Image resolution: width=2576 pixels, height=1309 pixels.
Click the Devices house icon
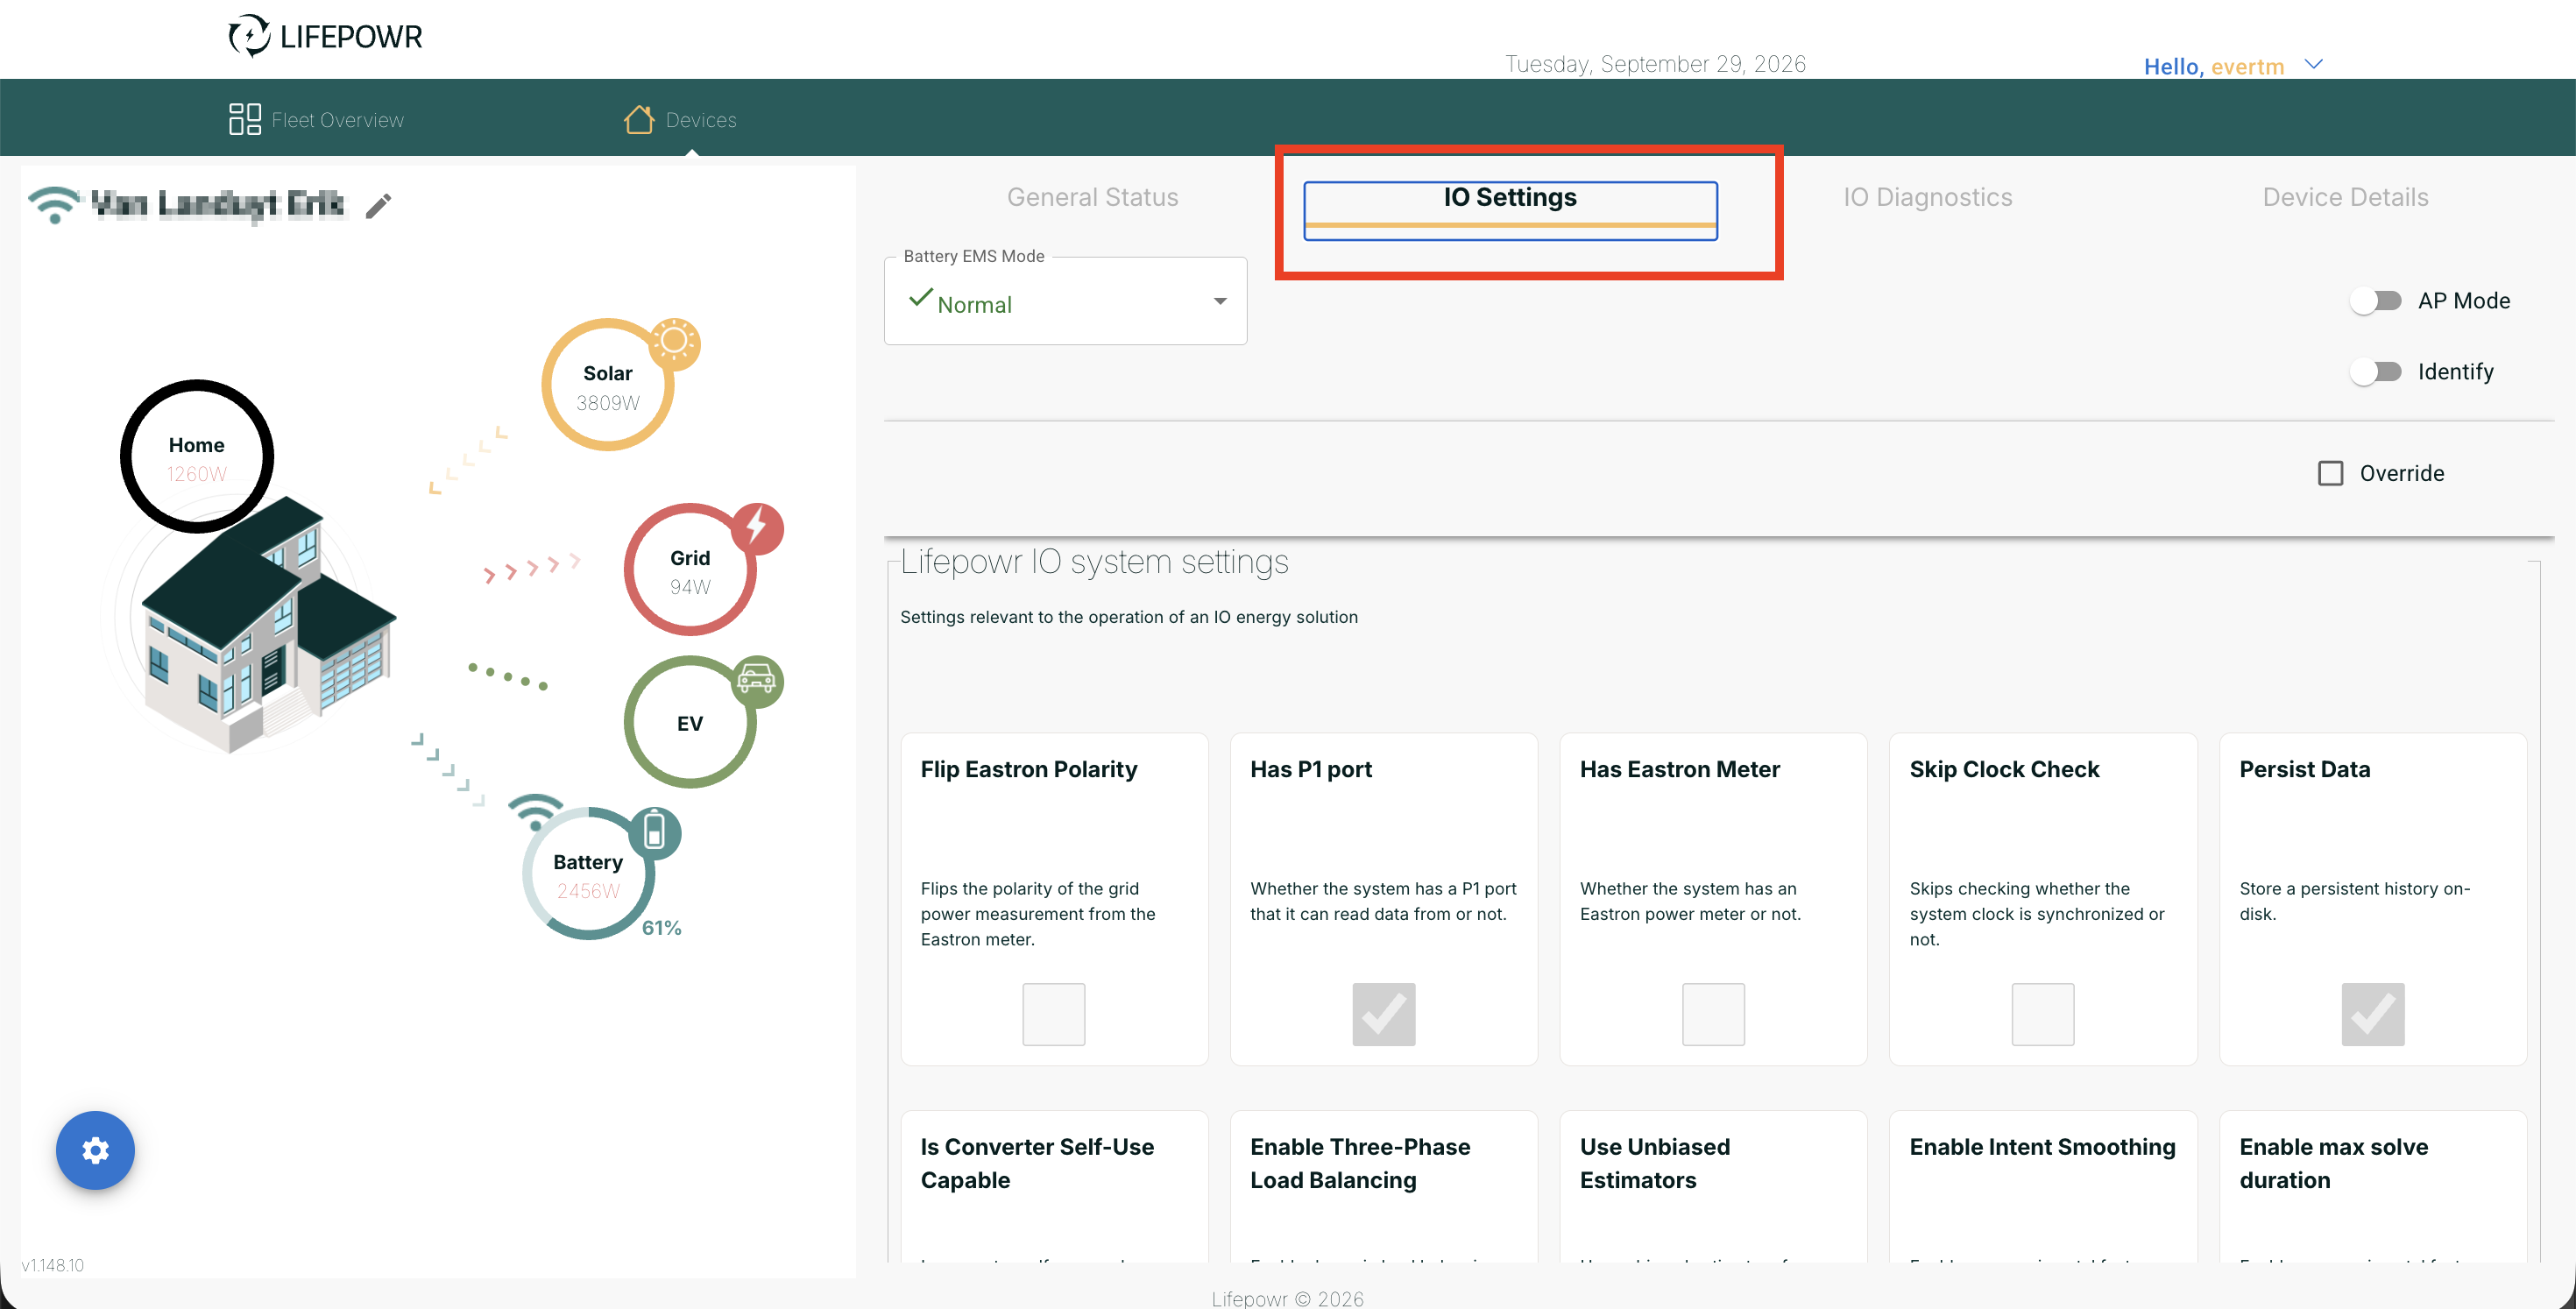click(x=639, y=119)
